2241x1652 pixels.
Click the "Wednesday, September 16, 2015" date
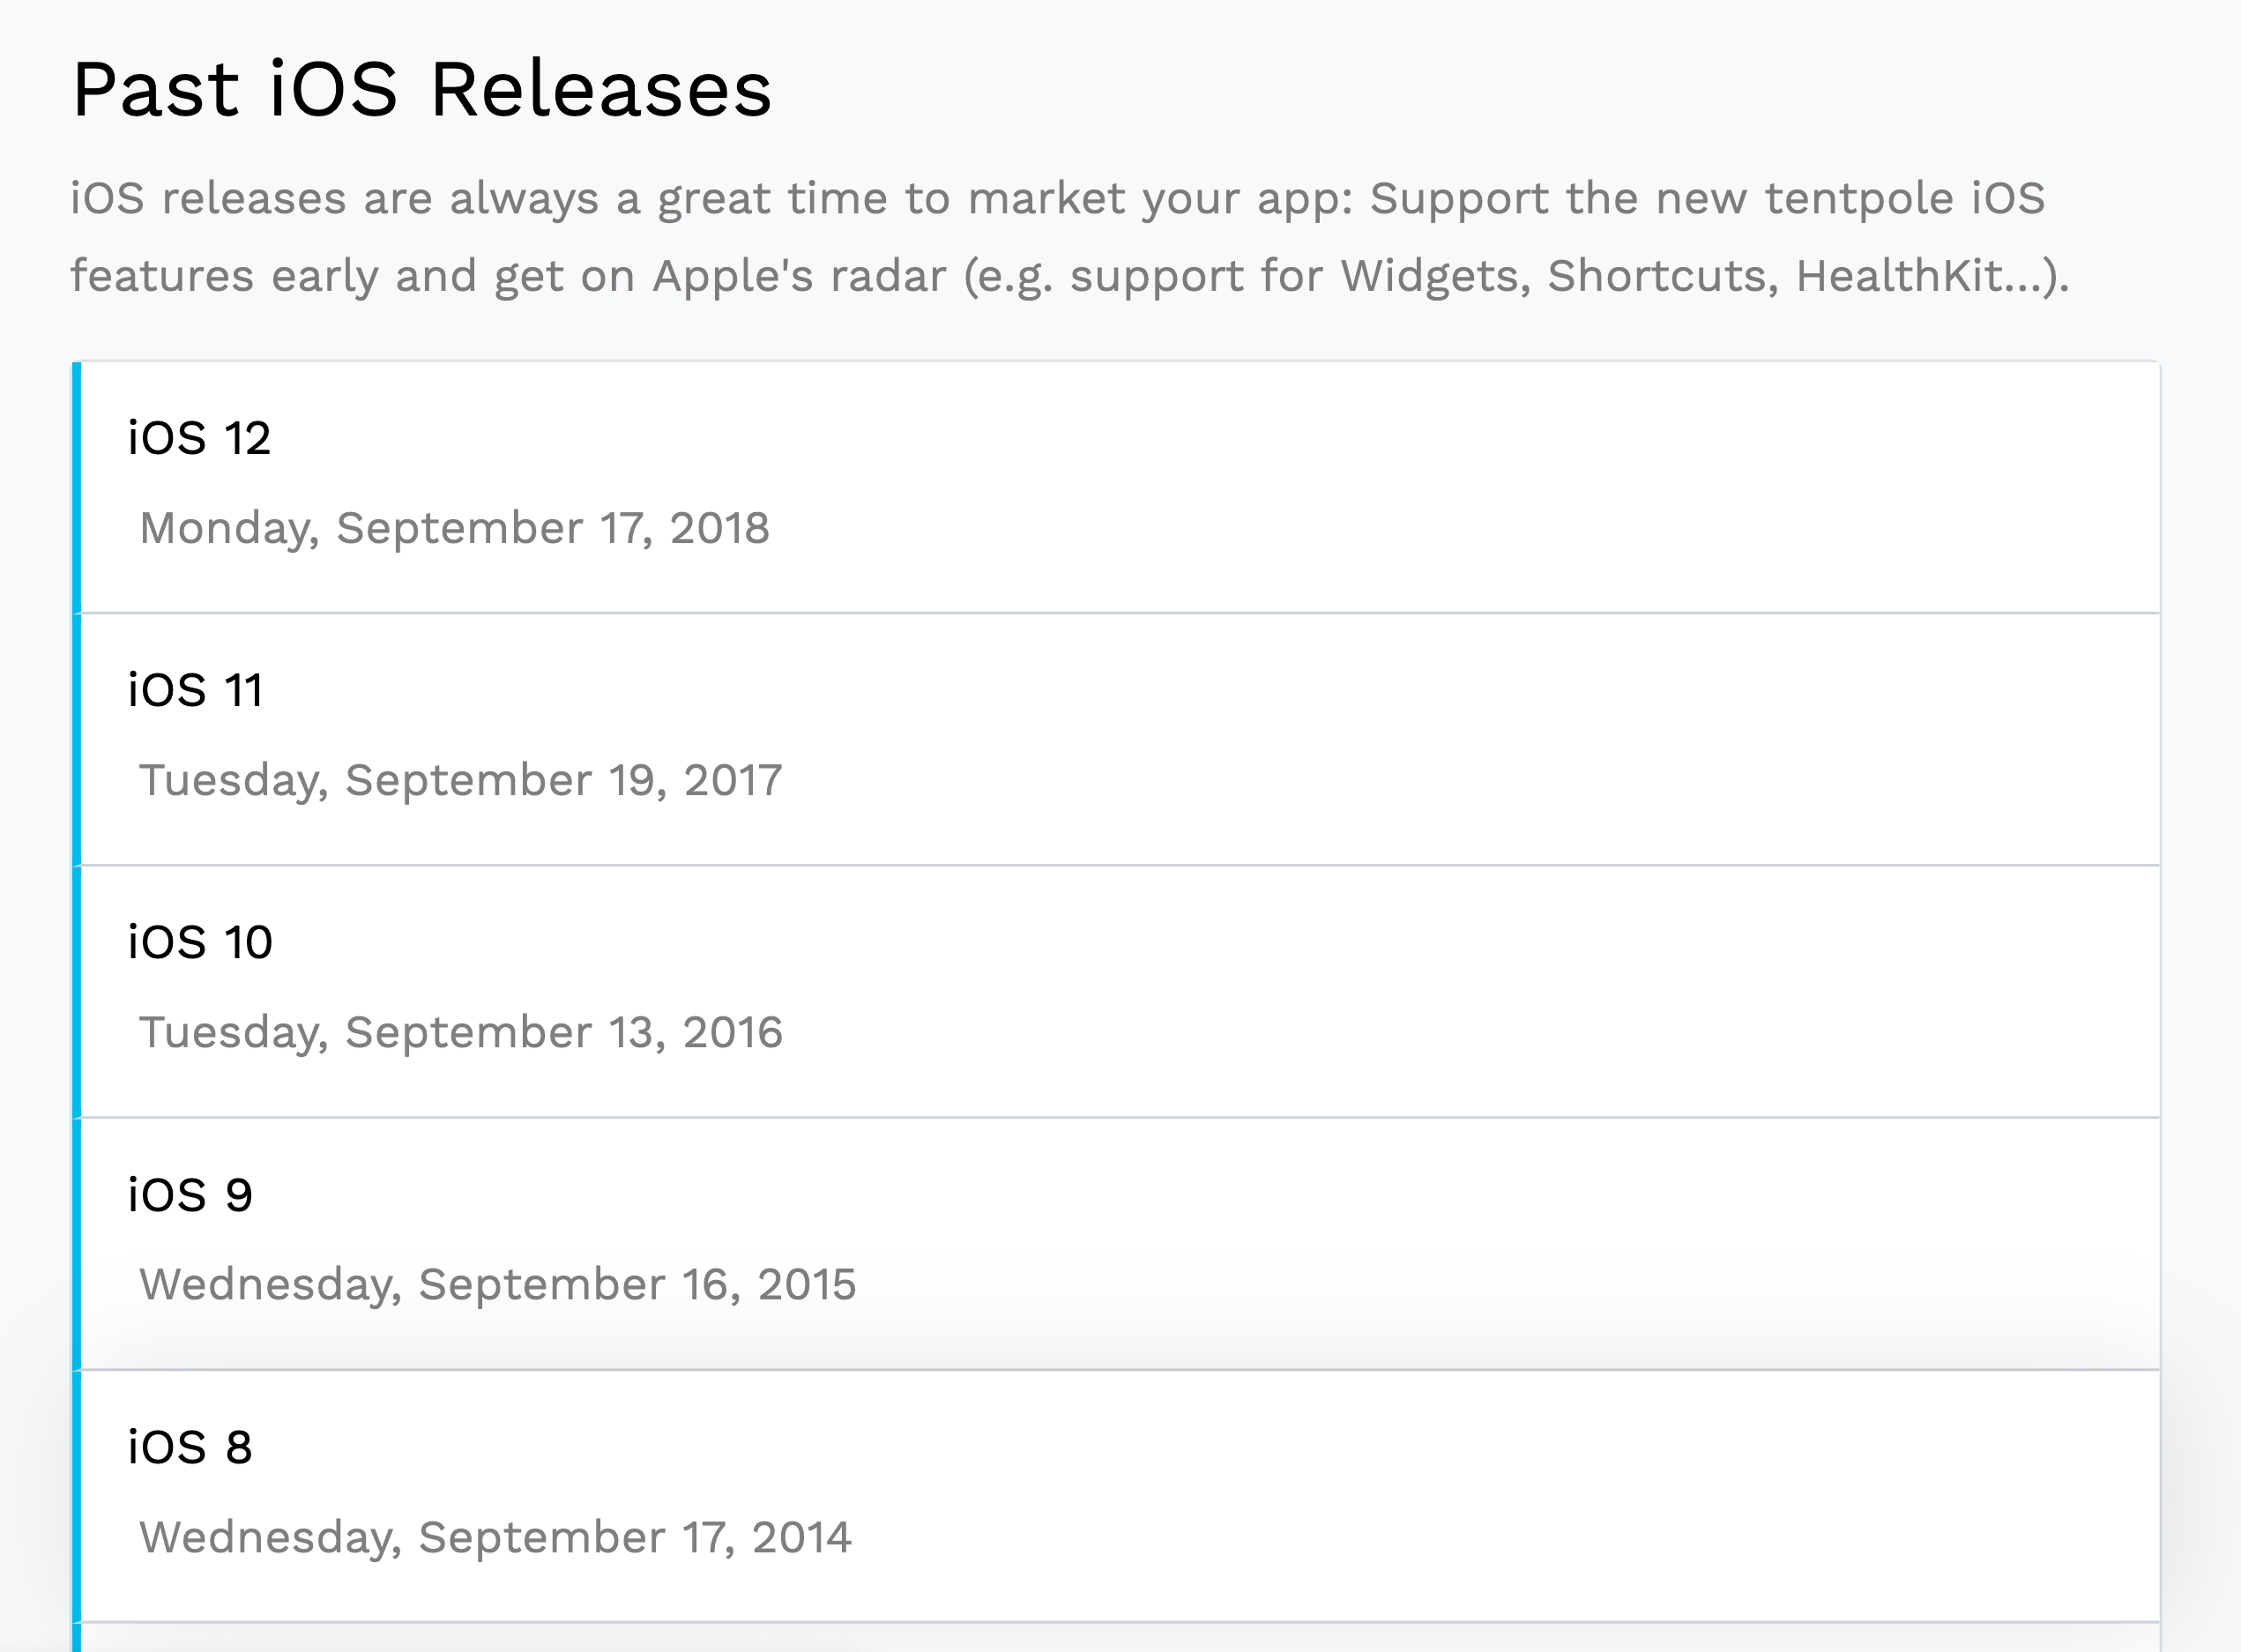[x=496, y=1284]
